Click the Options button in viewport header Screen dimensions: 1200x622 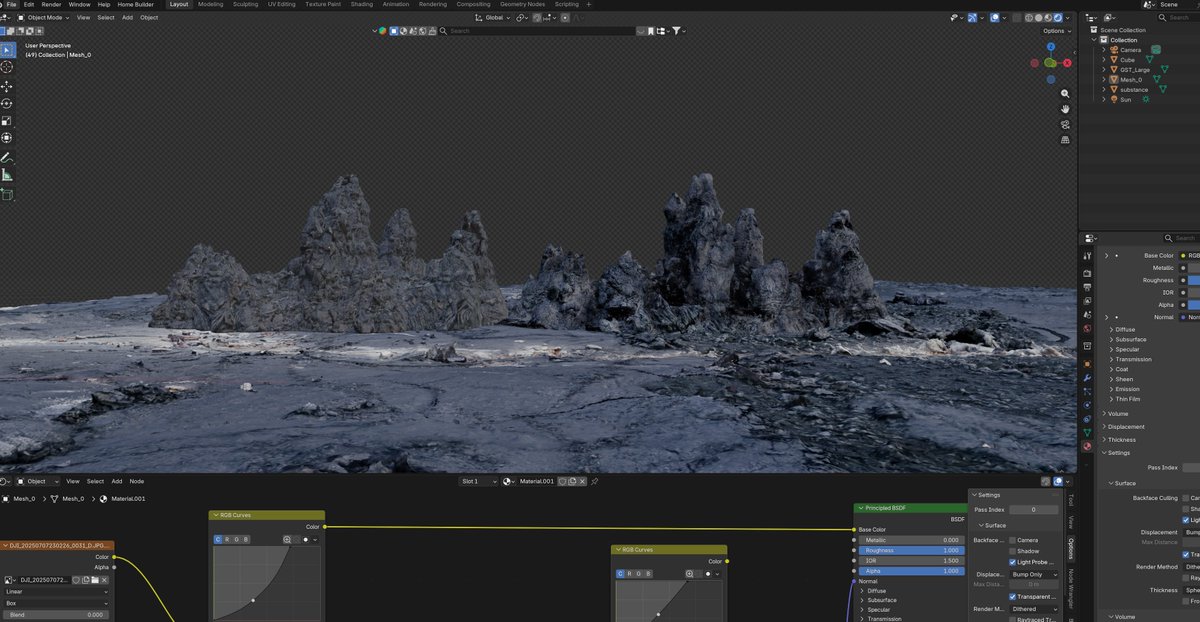(1055, 31)
